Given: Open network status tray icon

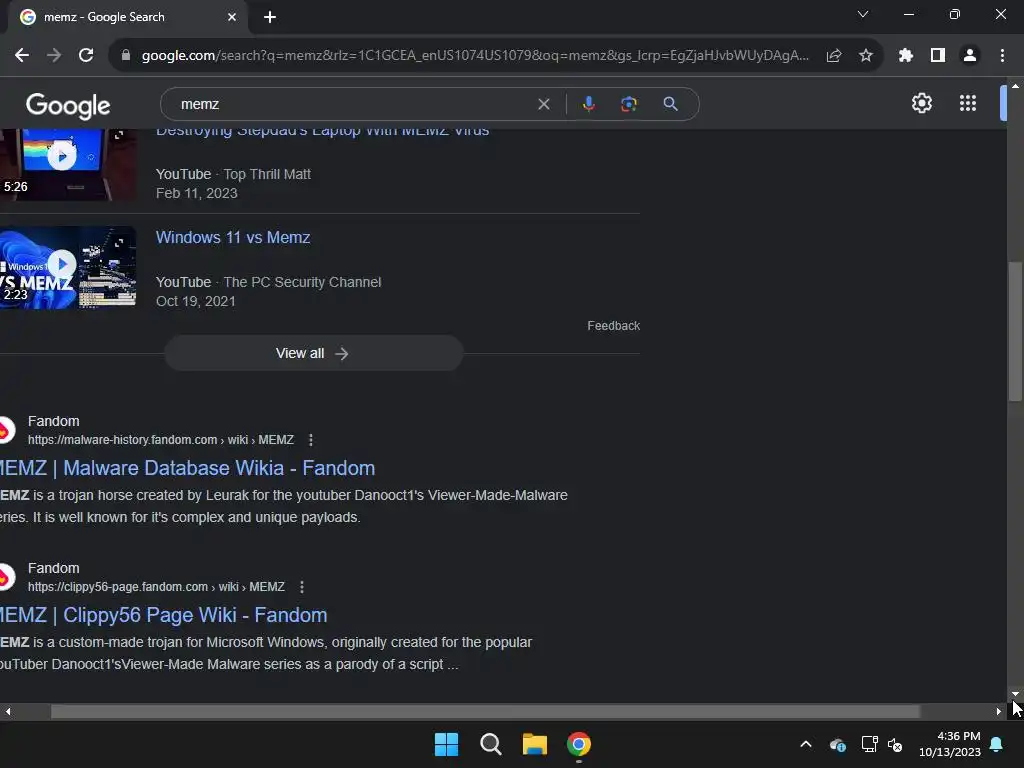Looking at the screenshot, I should [869, 744].
